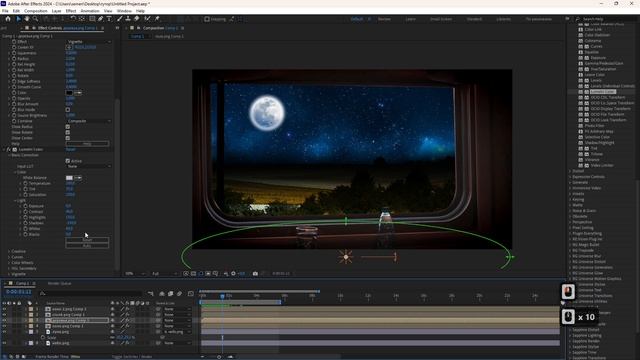Click the Auto button in Basic Correction
The height and width of the screenshot is (360, 640).
click(87, 246)
